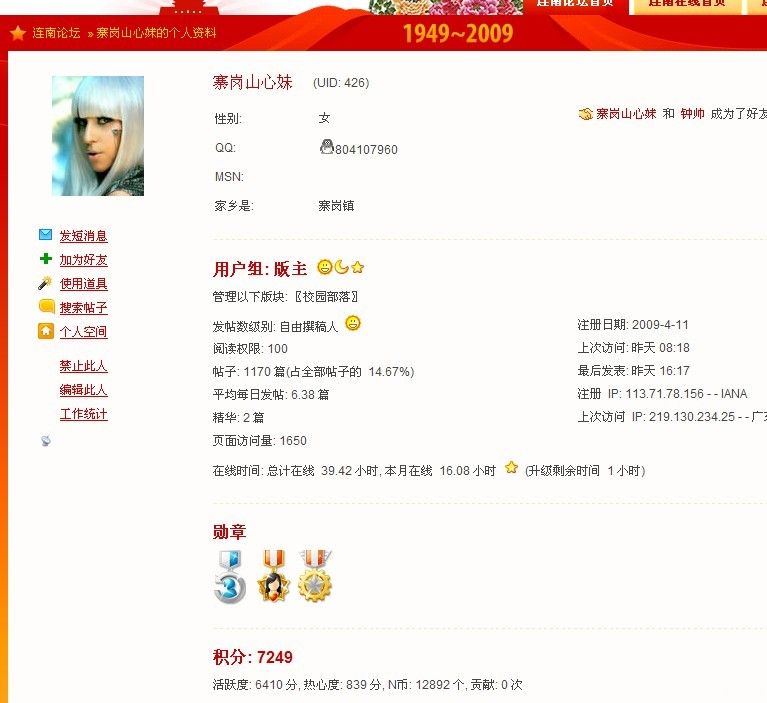The width and height of the screenshot is (767, 703).
Task: Click the user avatar photo
Action: pyautogui.click(x=98, y=136)
